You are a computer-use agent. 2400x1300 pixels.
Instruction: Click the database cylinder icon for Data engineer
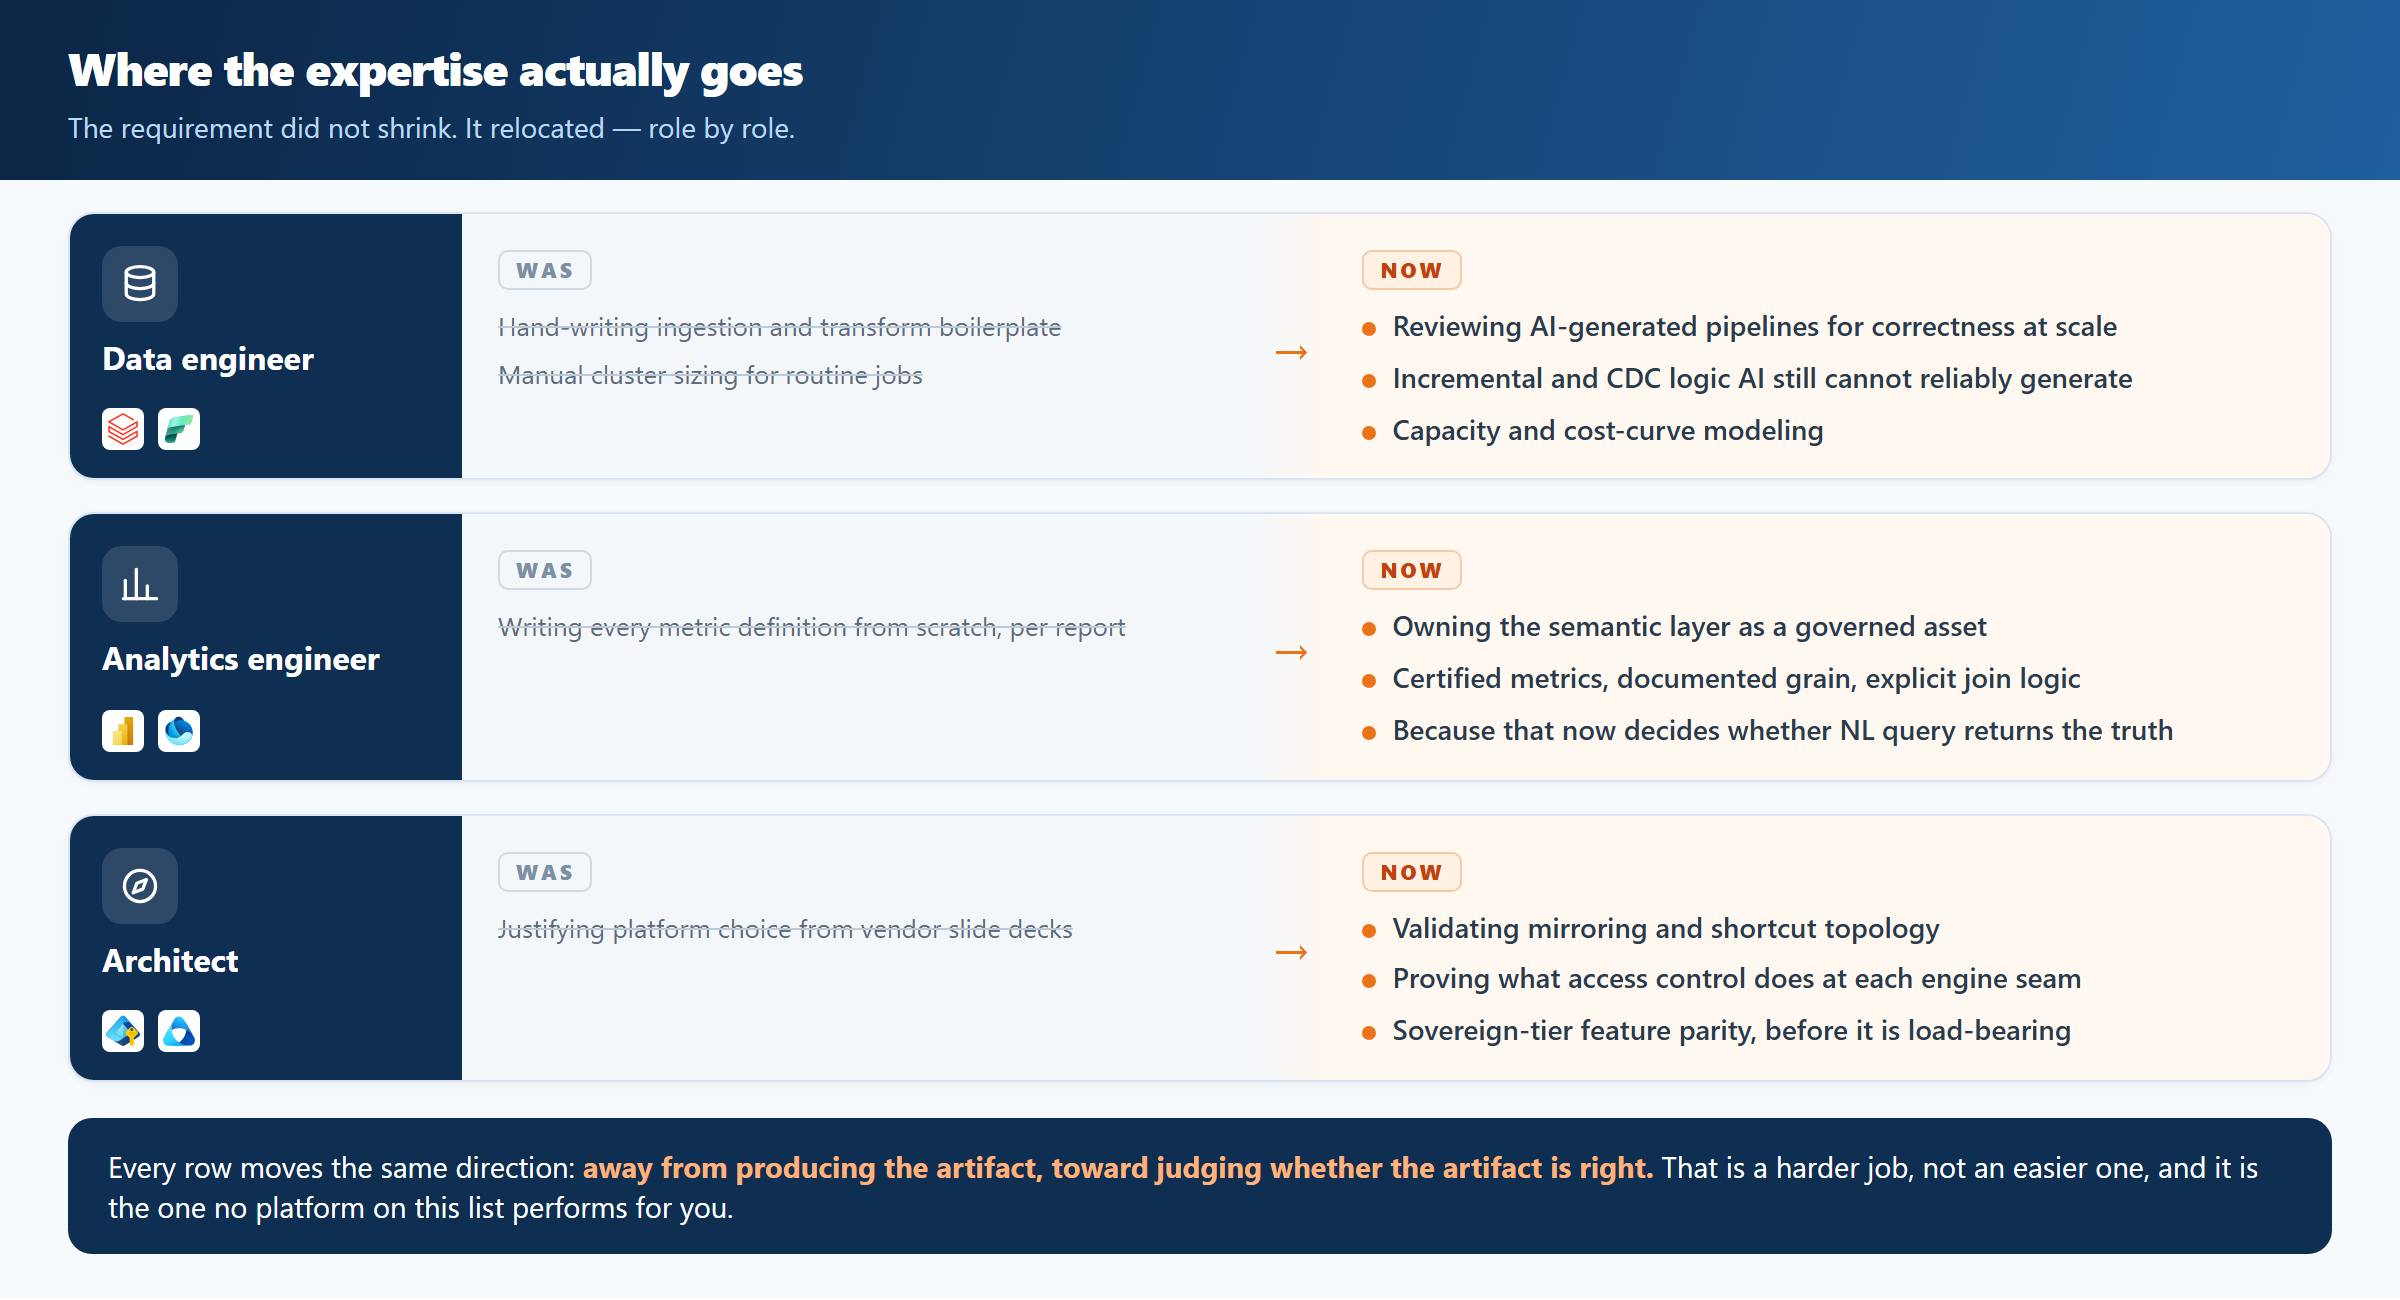140,284
